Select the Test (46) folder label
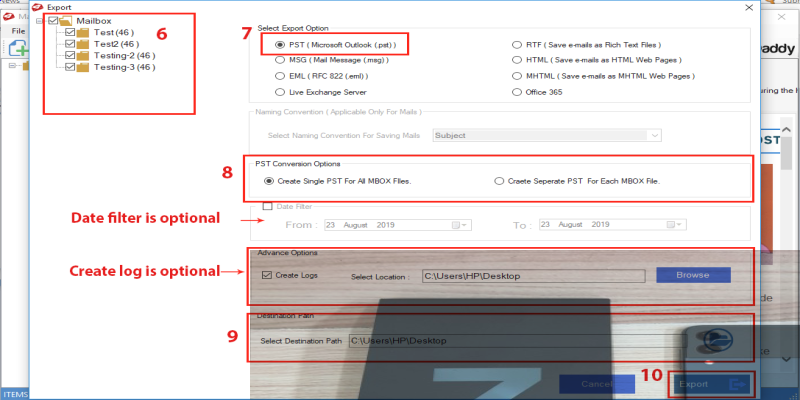This screenshot has width=800, height=400. [114, 33]
